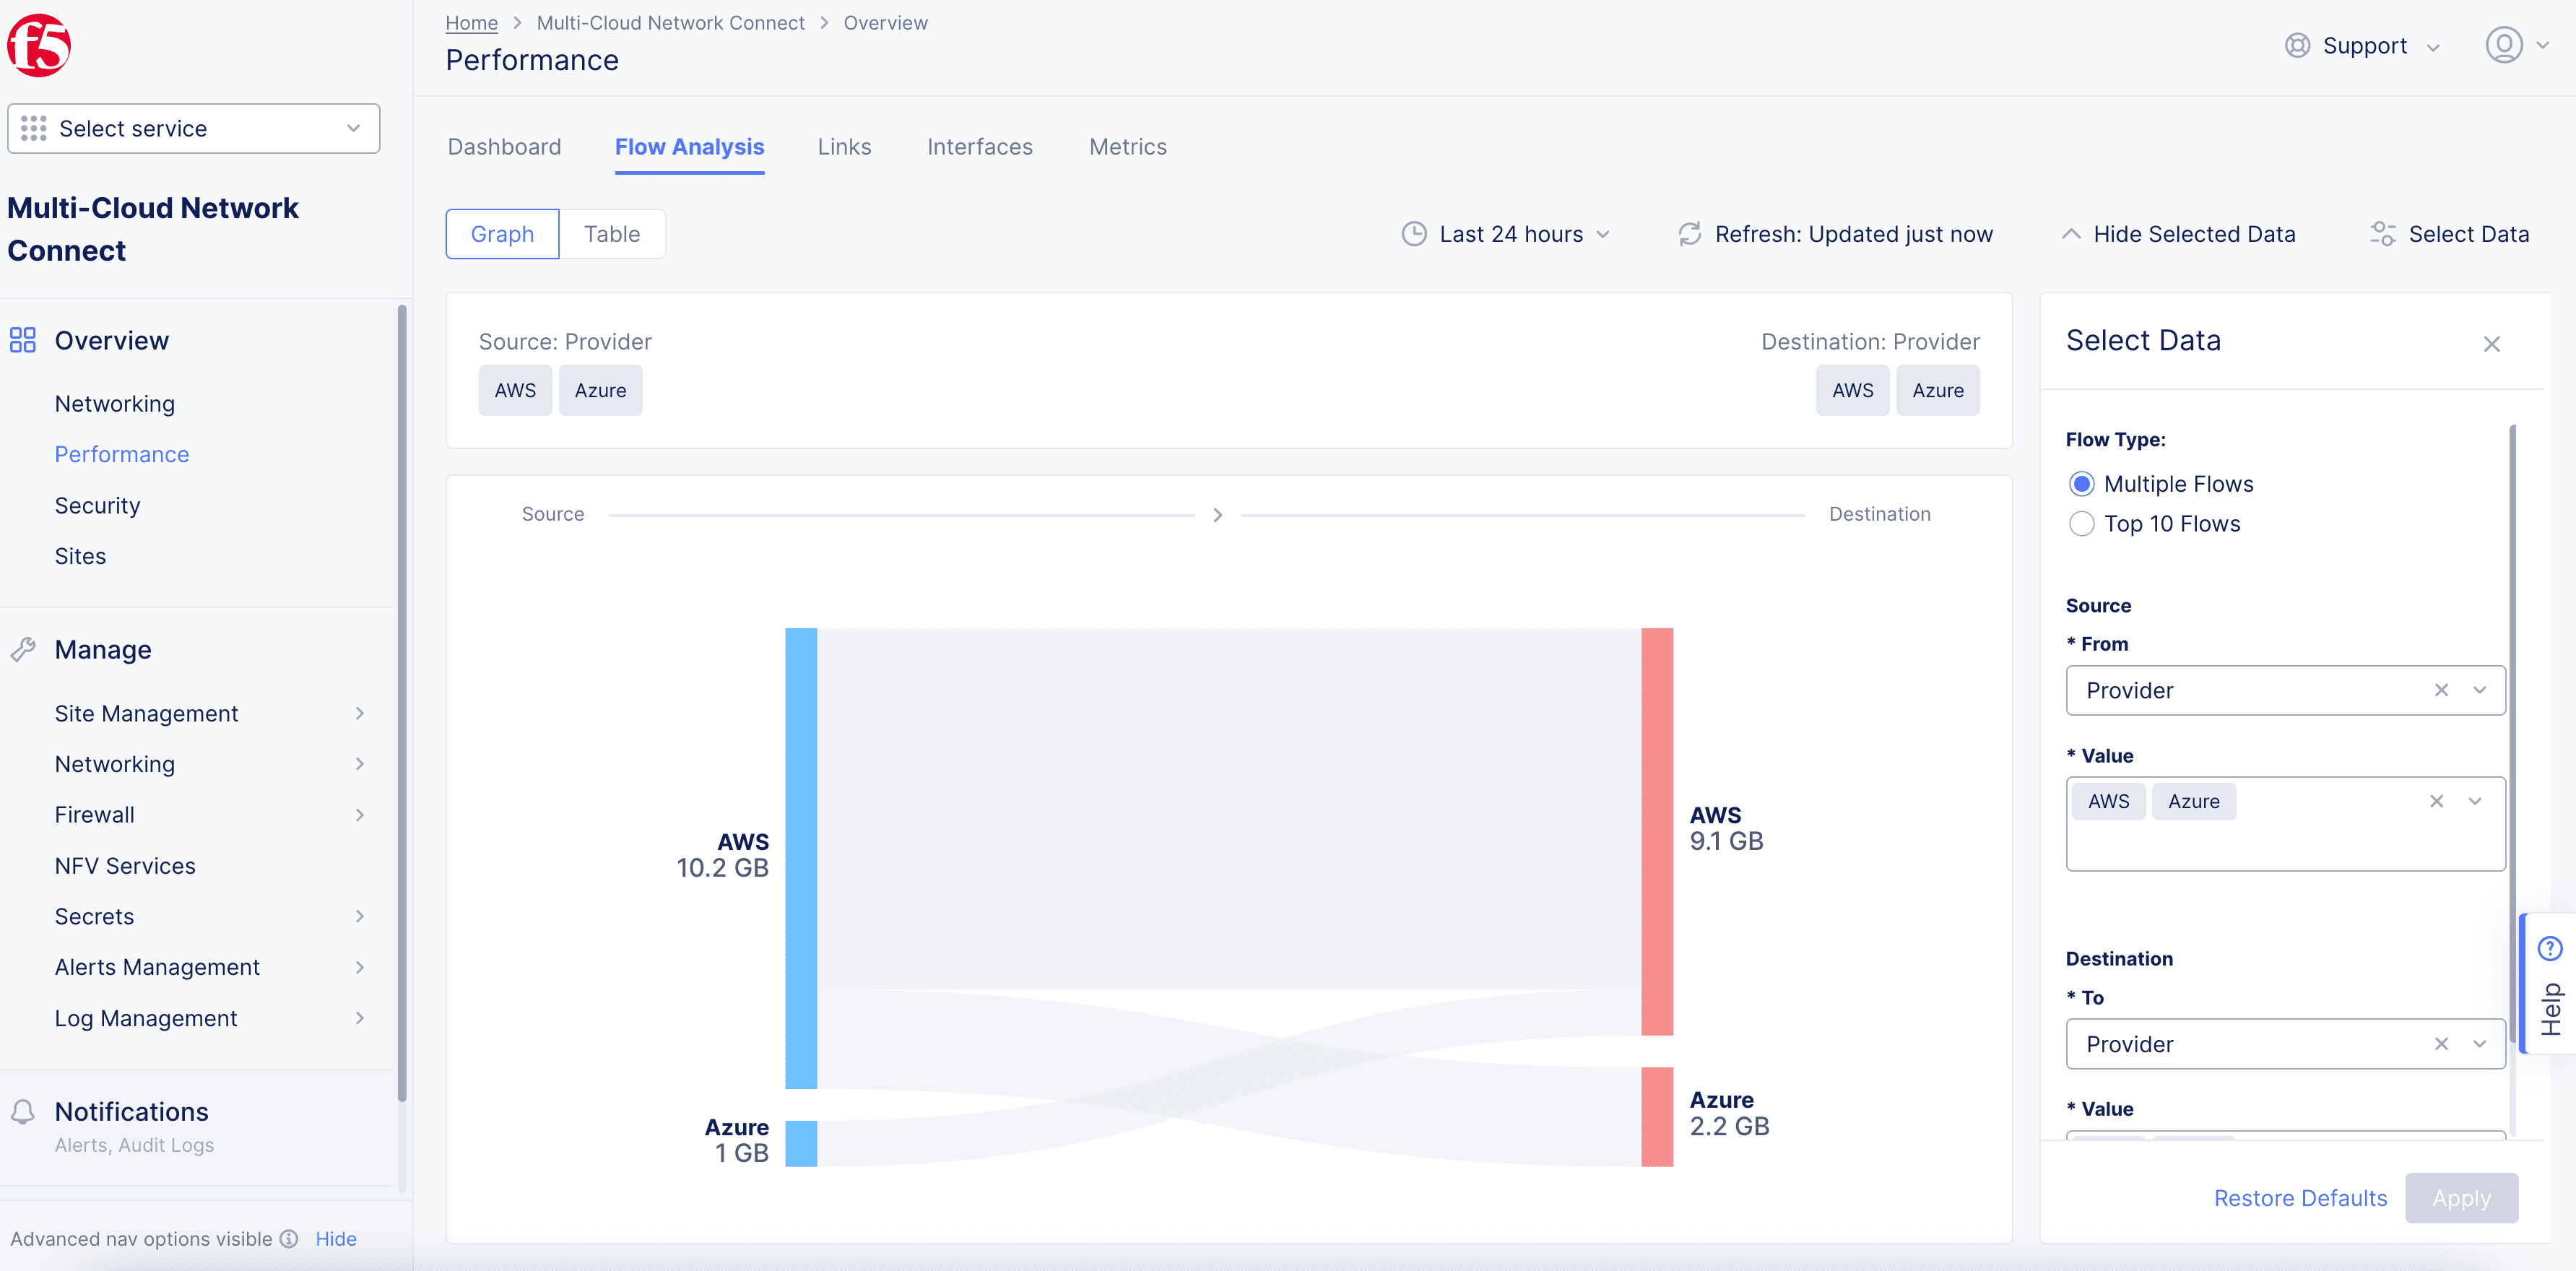Click the red Azure destination bar
The height and width of the screenshot is (1271, 2576).
coord(1657,1117)
